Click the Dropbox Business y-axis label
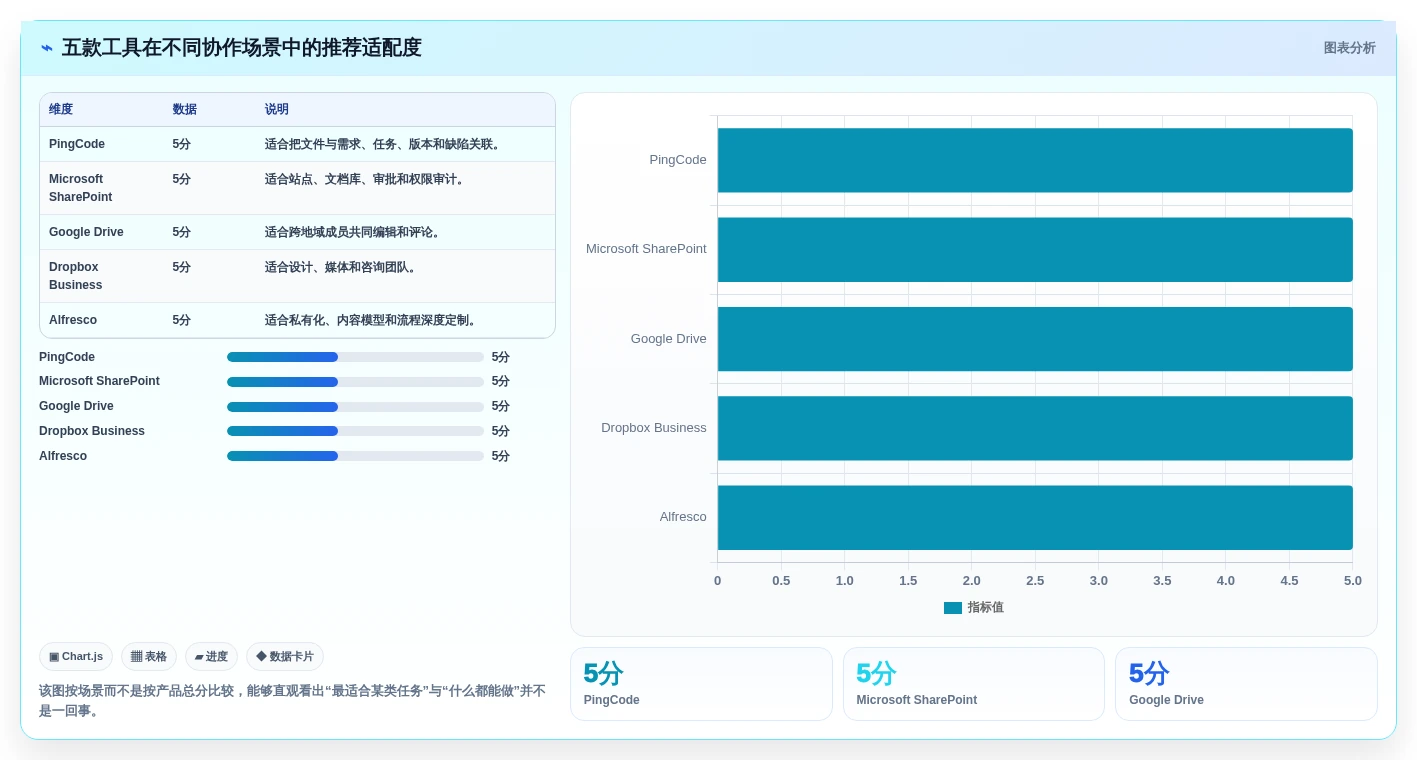This screenshot has width=1417, height=760. (654, 428)
